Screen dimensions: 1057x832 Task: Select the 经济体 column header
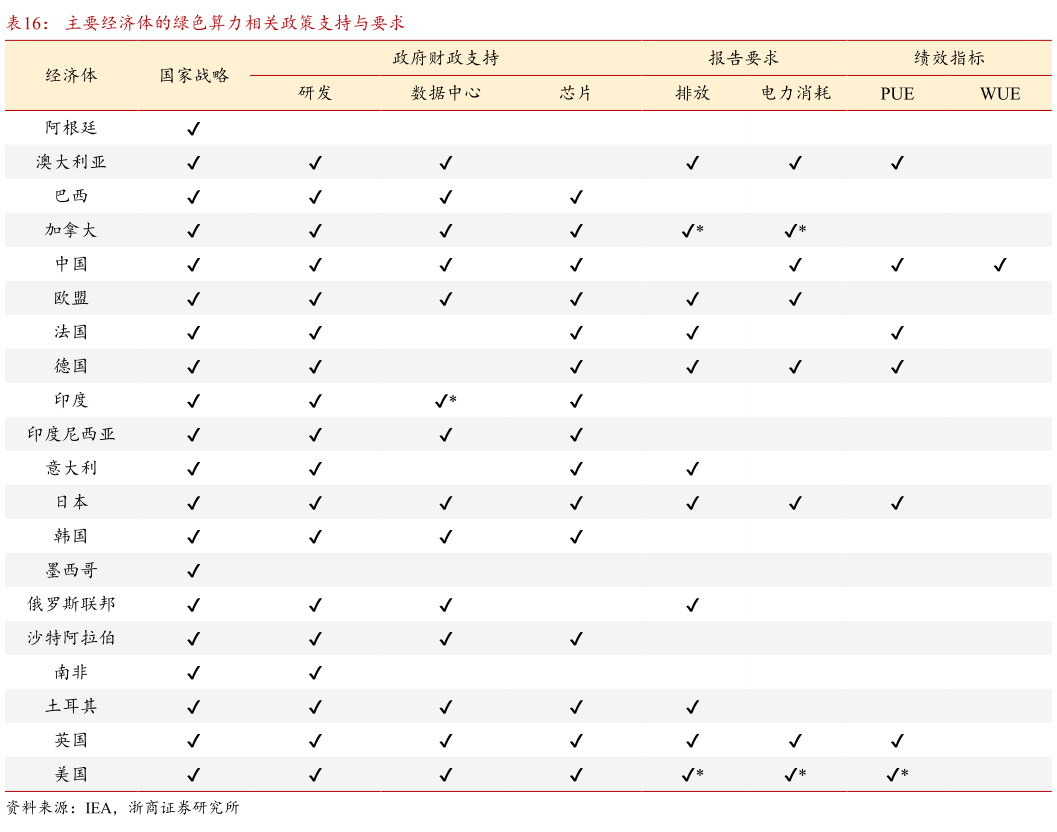click(71, 76)
